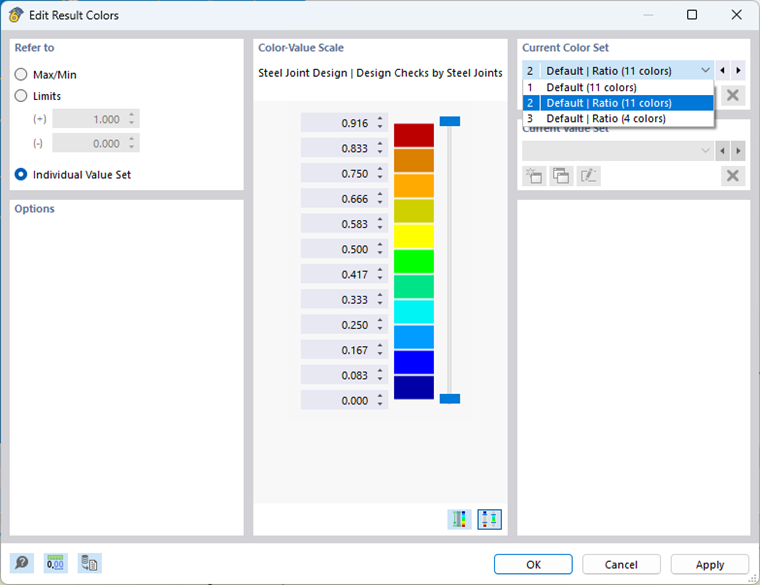Confirm with the OK button
The height and width of the screenshot is (585, 760).
533,565
